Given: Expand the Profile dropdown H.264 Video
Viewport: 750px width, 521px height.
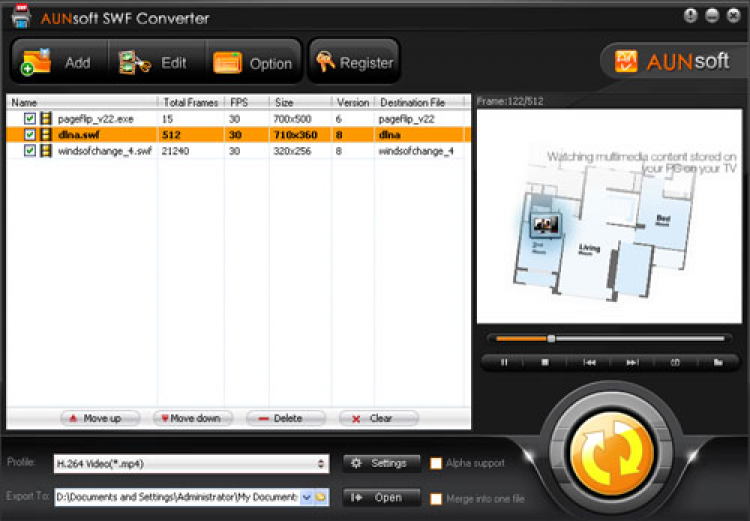Looking at the screenshot, I should (191, 464).
